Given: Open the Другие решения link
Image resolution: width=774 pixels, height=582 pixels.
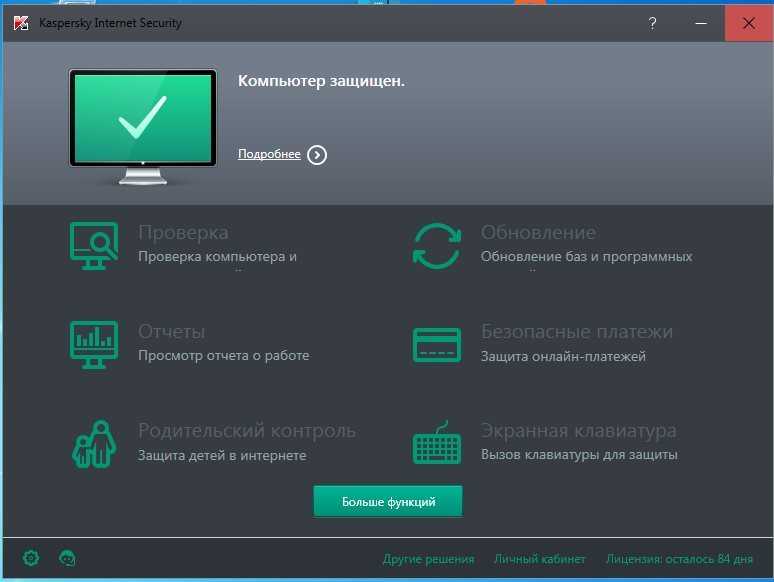Looking at the screenshot, I should (x=428, y=559).
